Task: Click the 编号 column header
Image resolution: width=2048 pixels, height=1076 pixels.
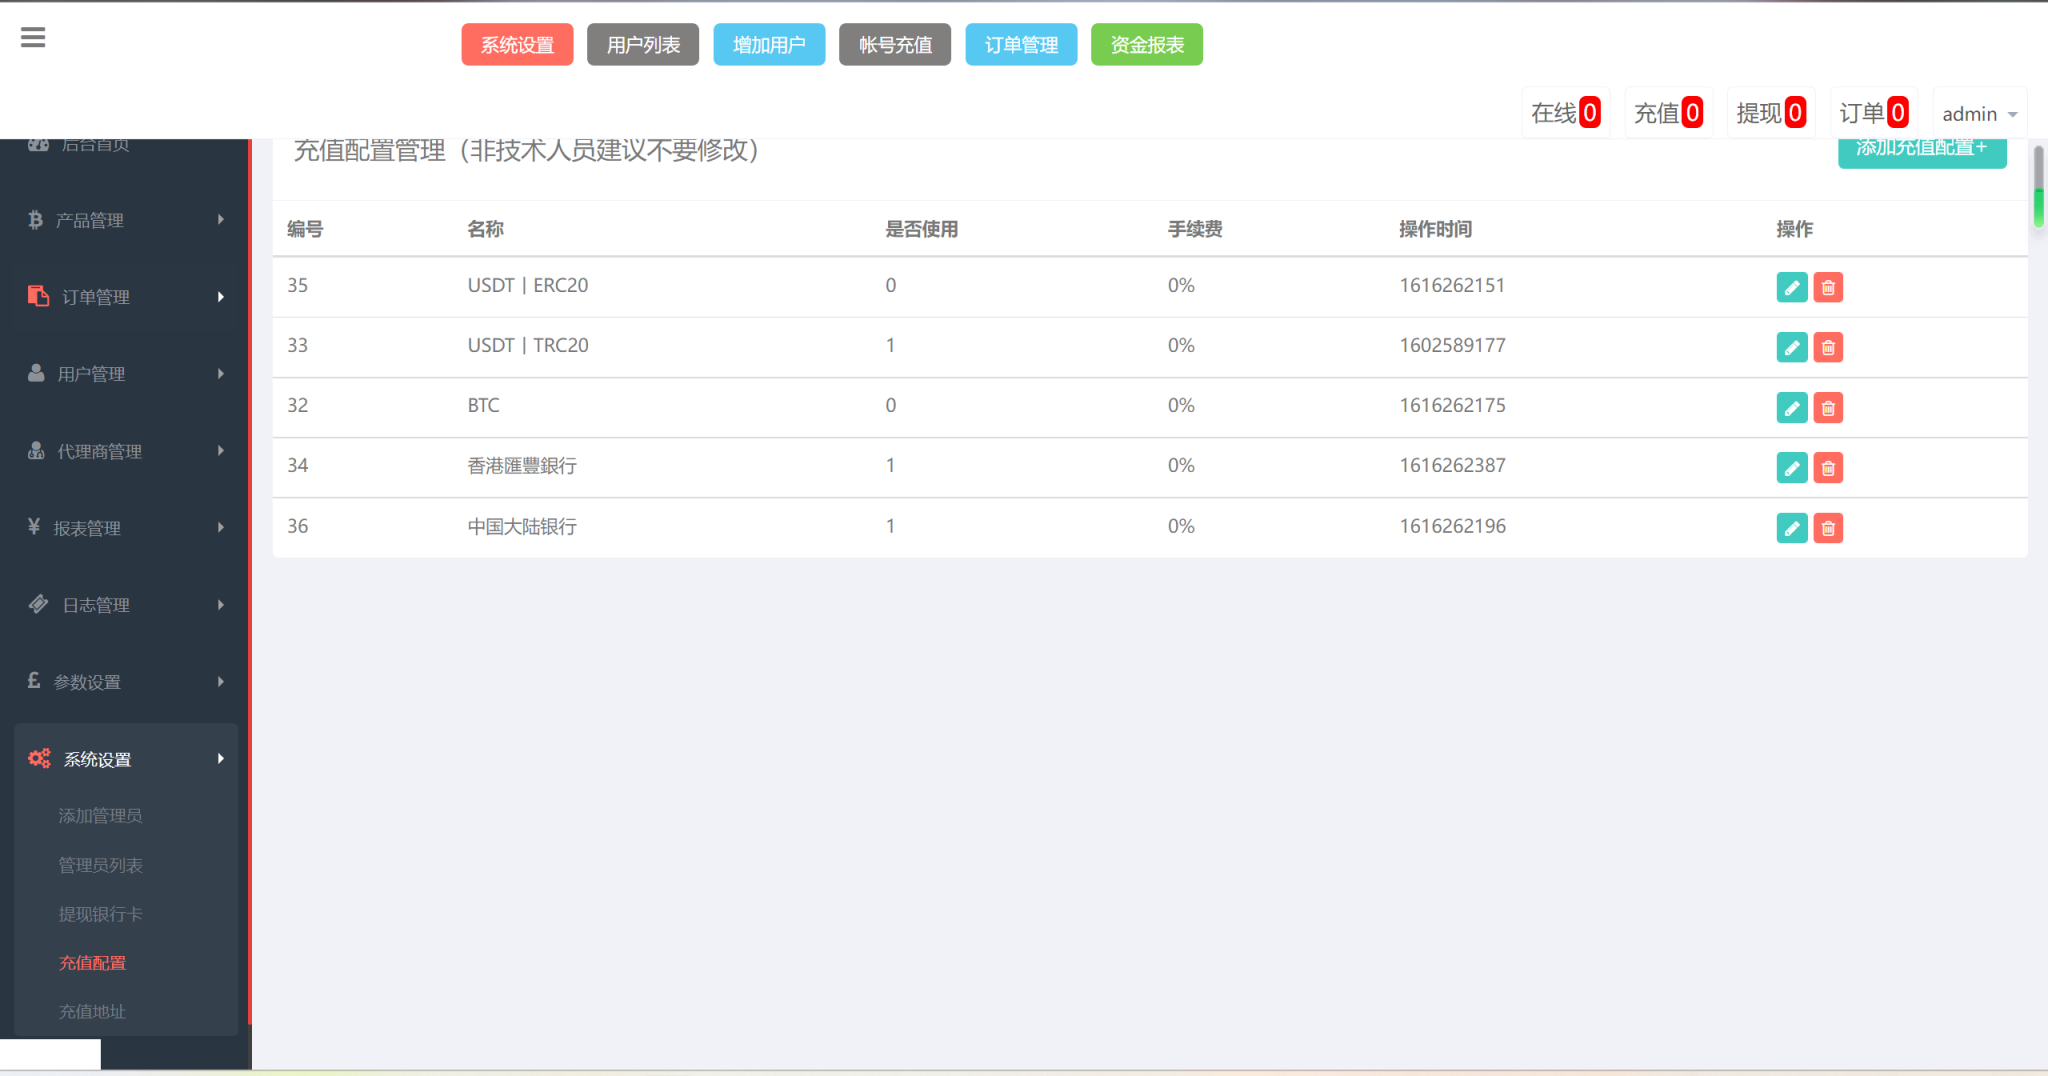Action: [305, 229]
